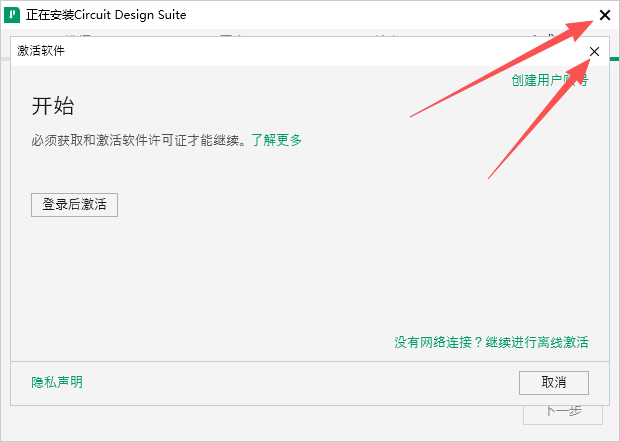
Task: Click the Circuit Design Suite installer logo icon
Action: click(12, 15)
